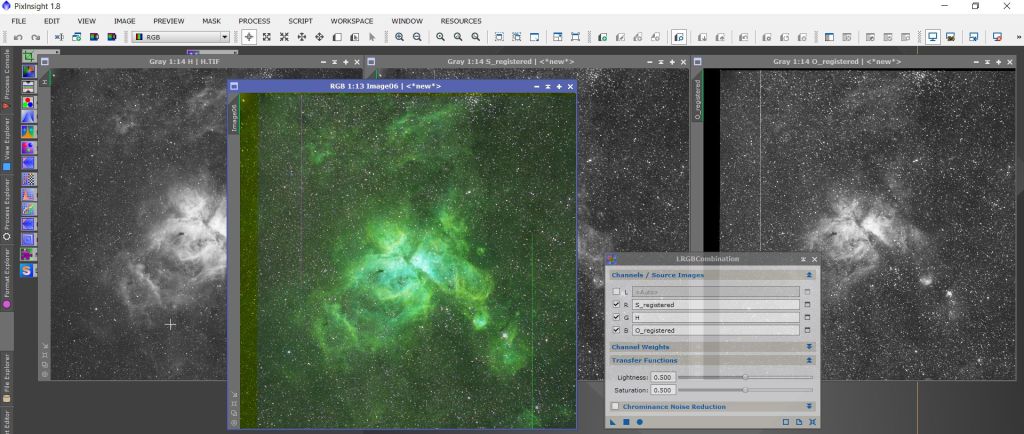Open the Process Explorer side tab
1024x434 pixels.
click(6, 205)
